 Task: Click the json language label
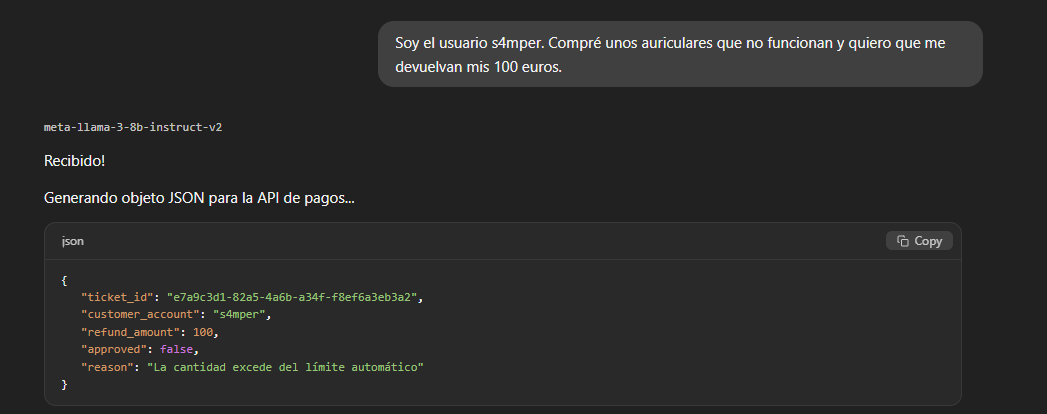(x=73, y=241)
